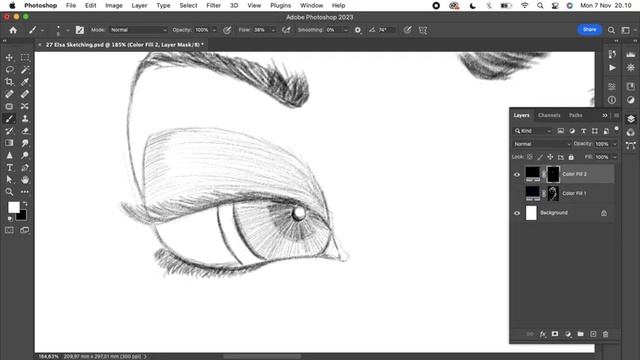Open the Filter menu

coord(213,5)
